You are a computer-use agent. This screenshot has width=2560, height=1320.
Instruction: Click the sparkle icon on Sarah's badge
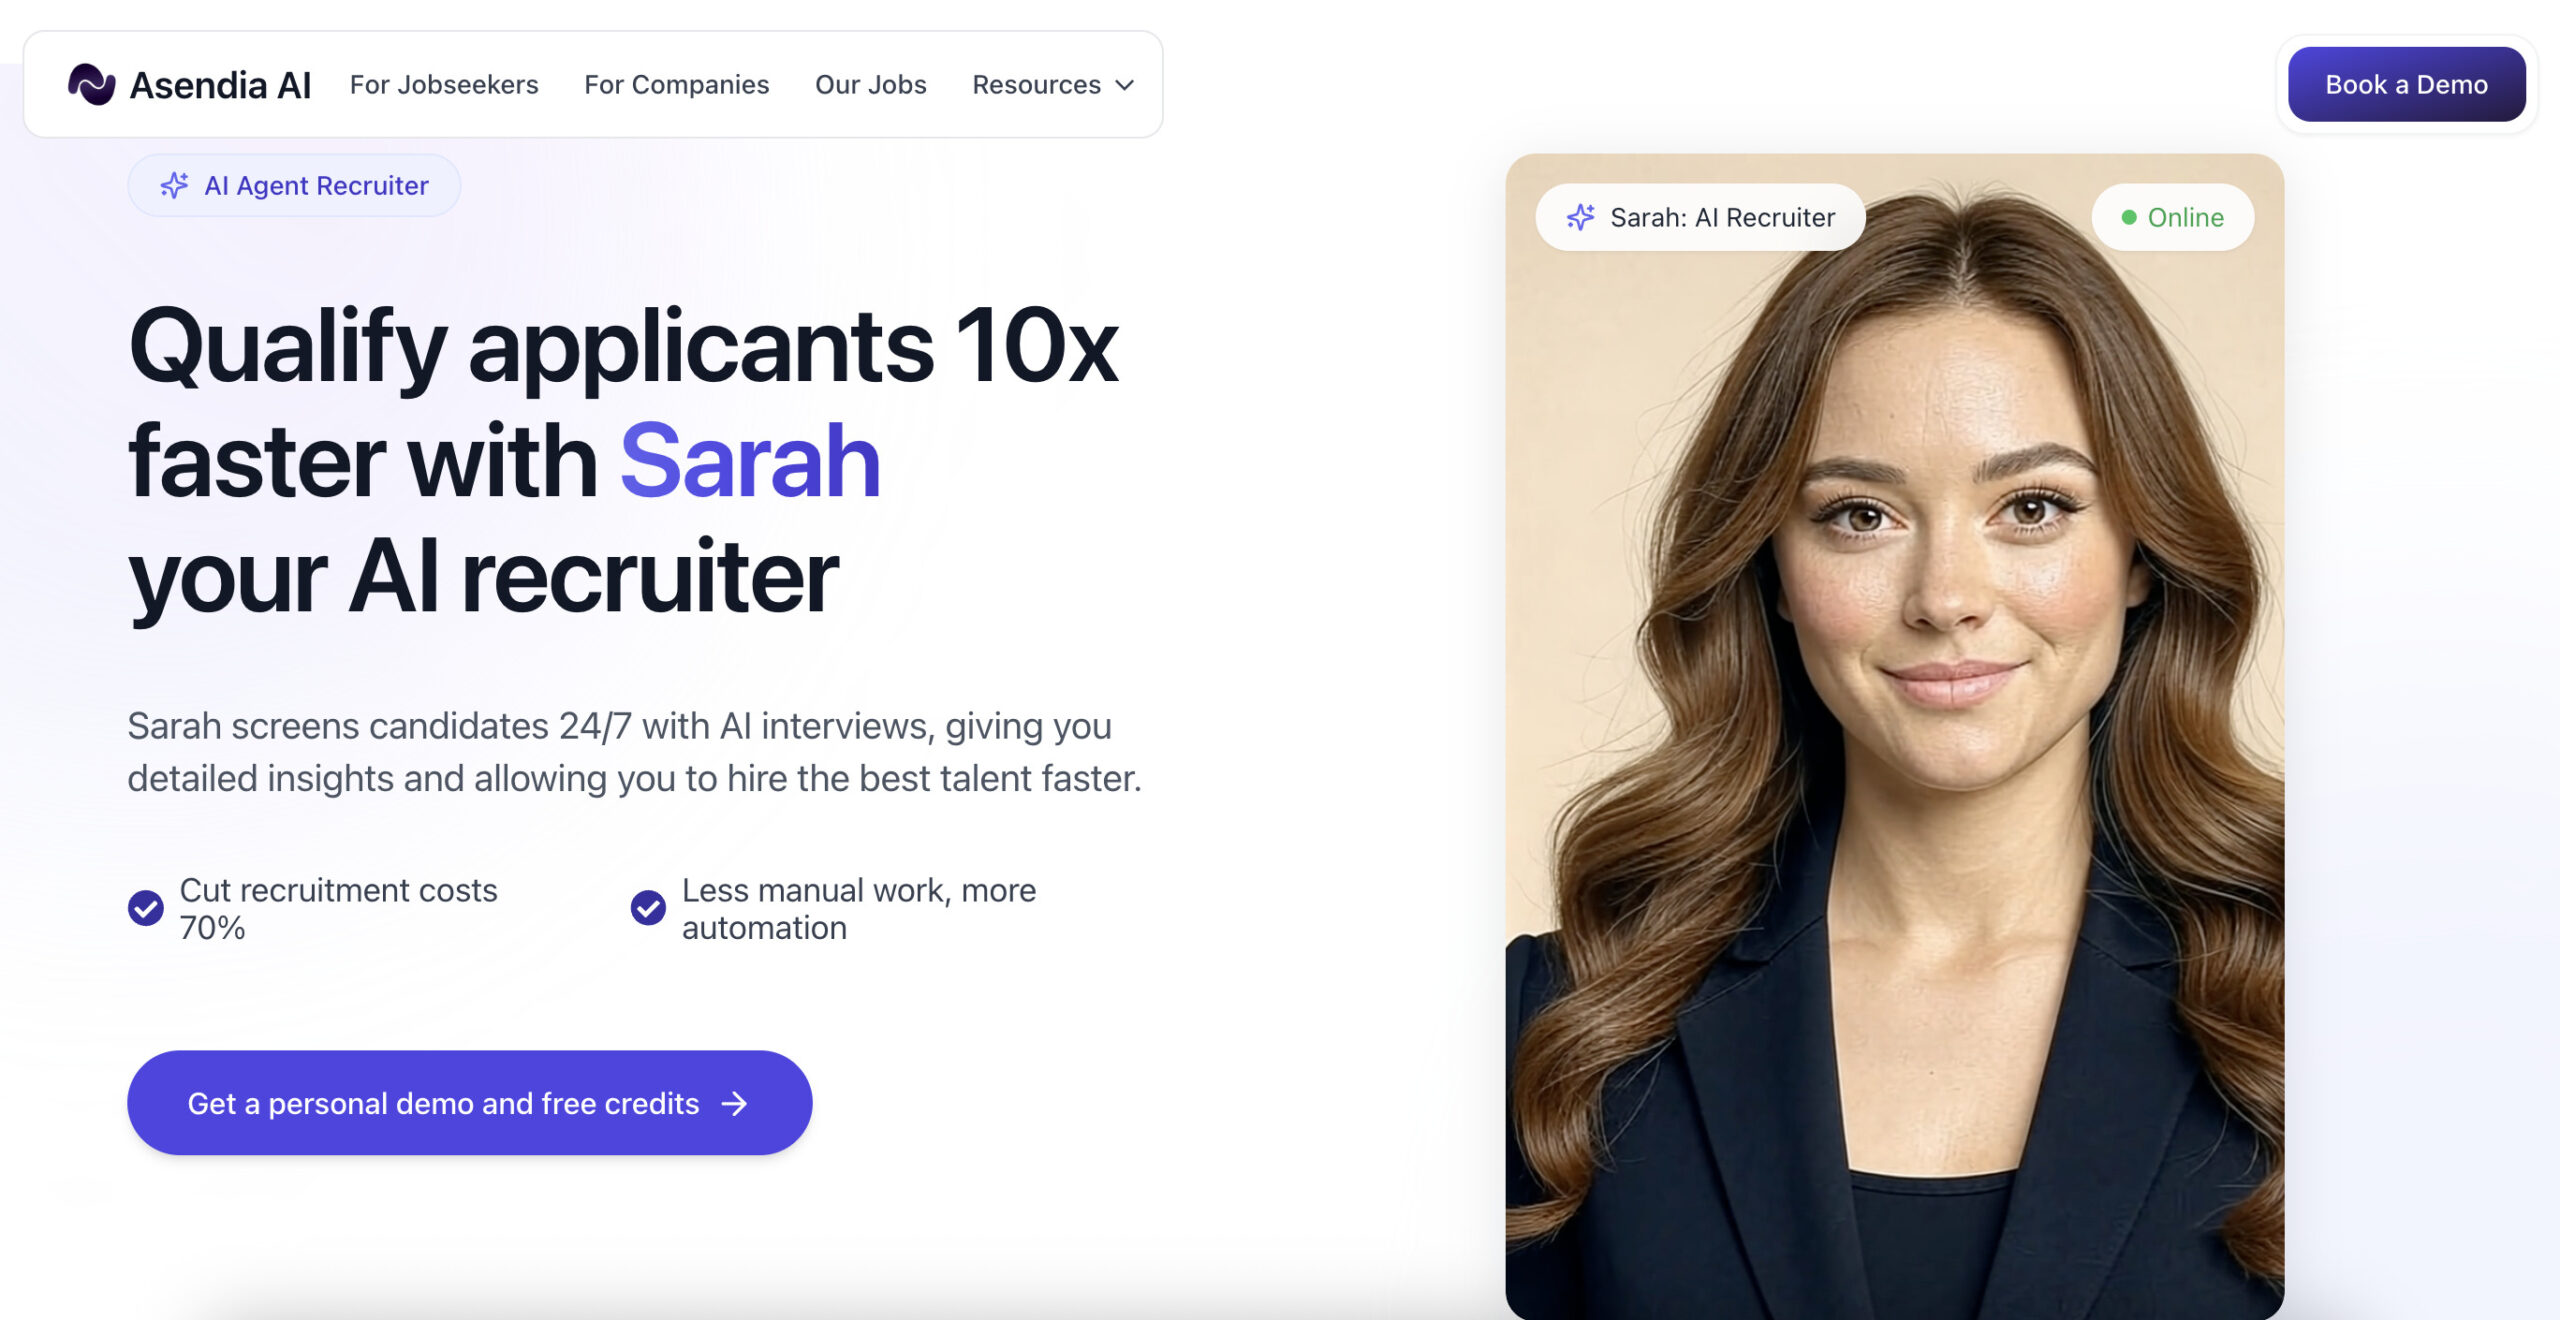click(x=1580, y=217)
